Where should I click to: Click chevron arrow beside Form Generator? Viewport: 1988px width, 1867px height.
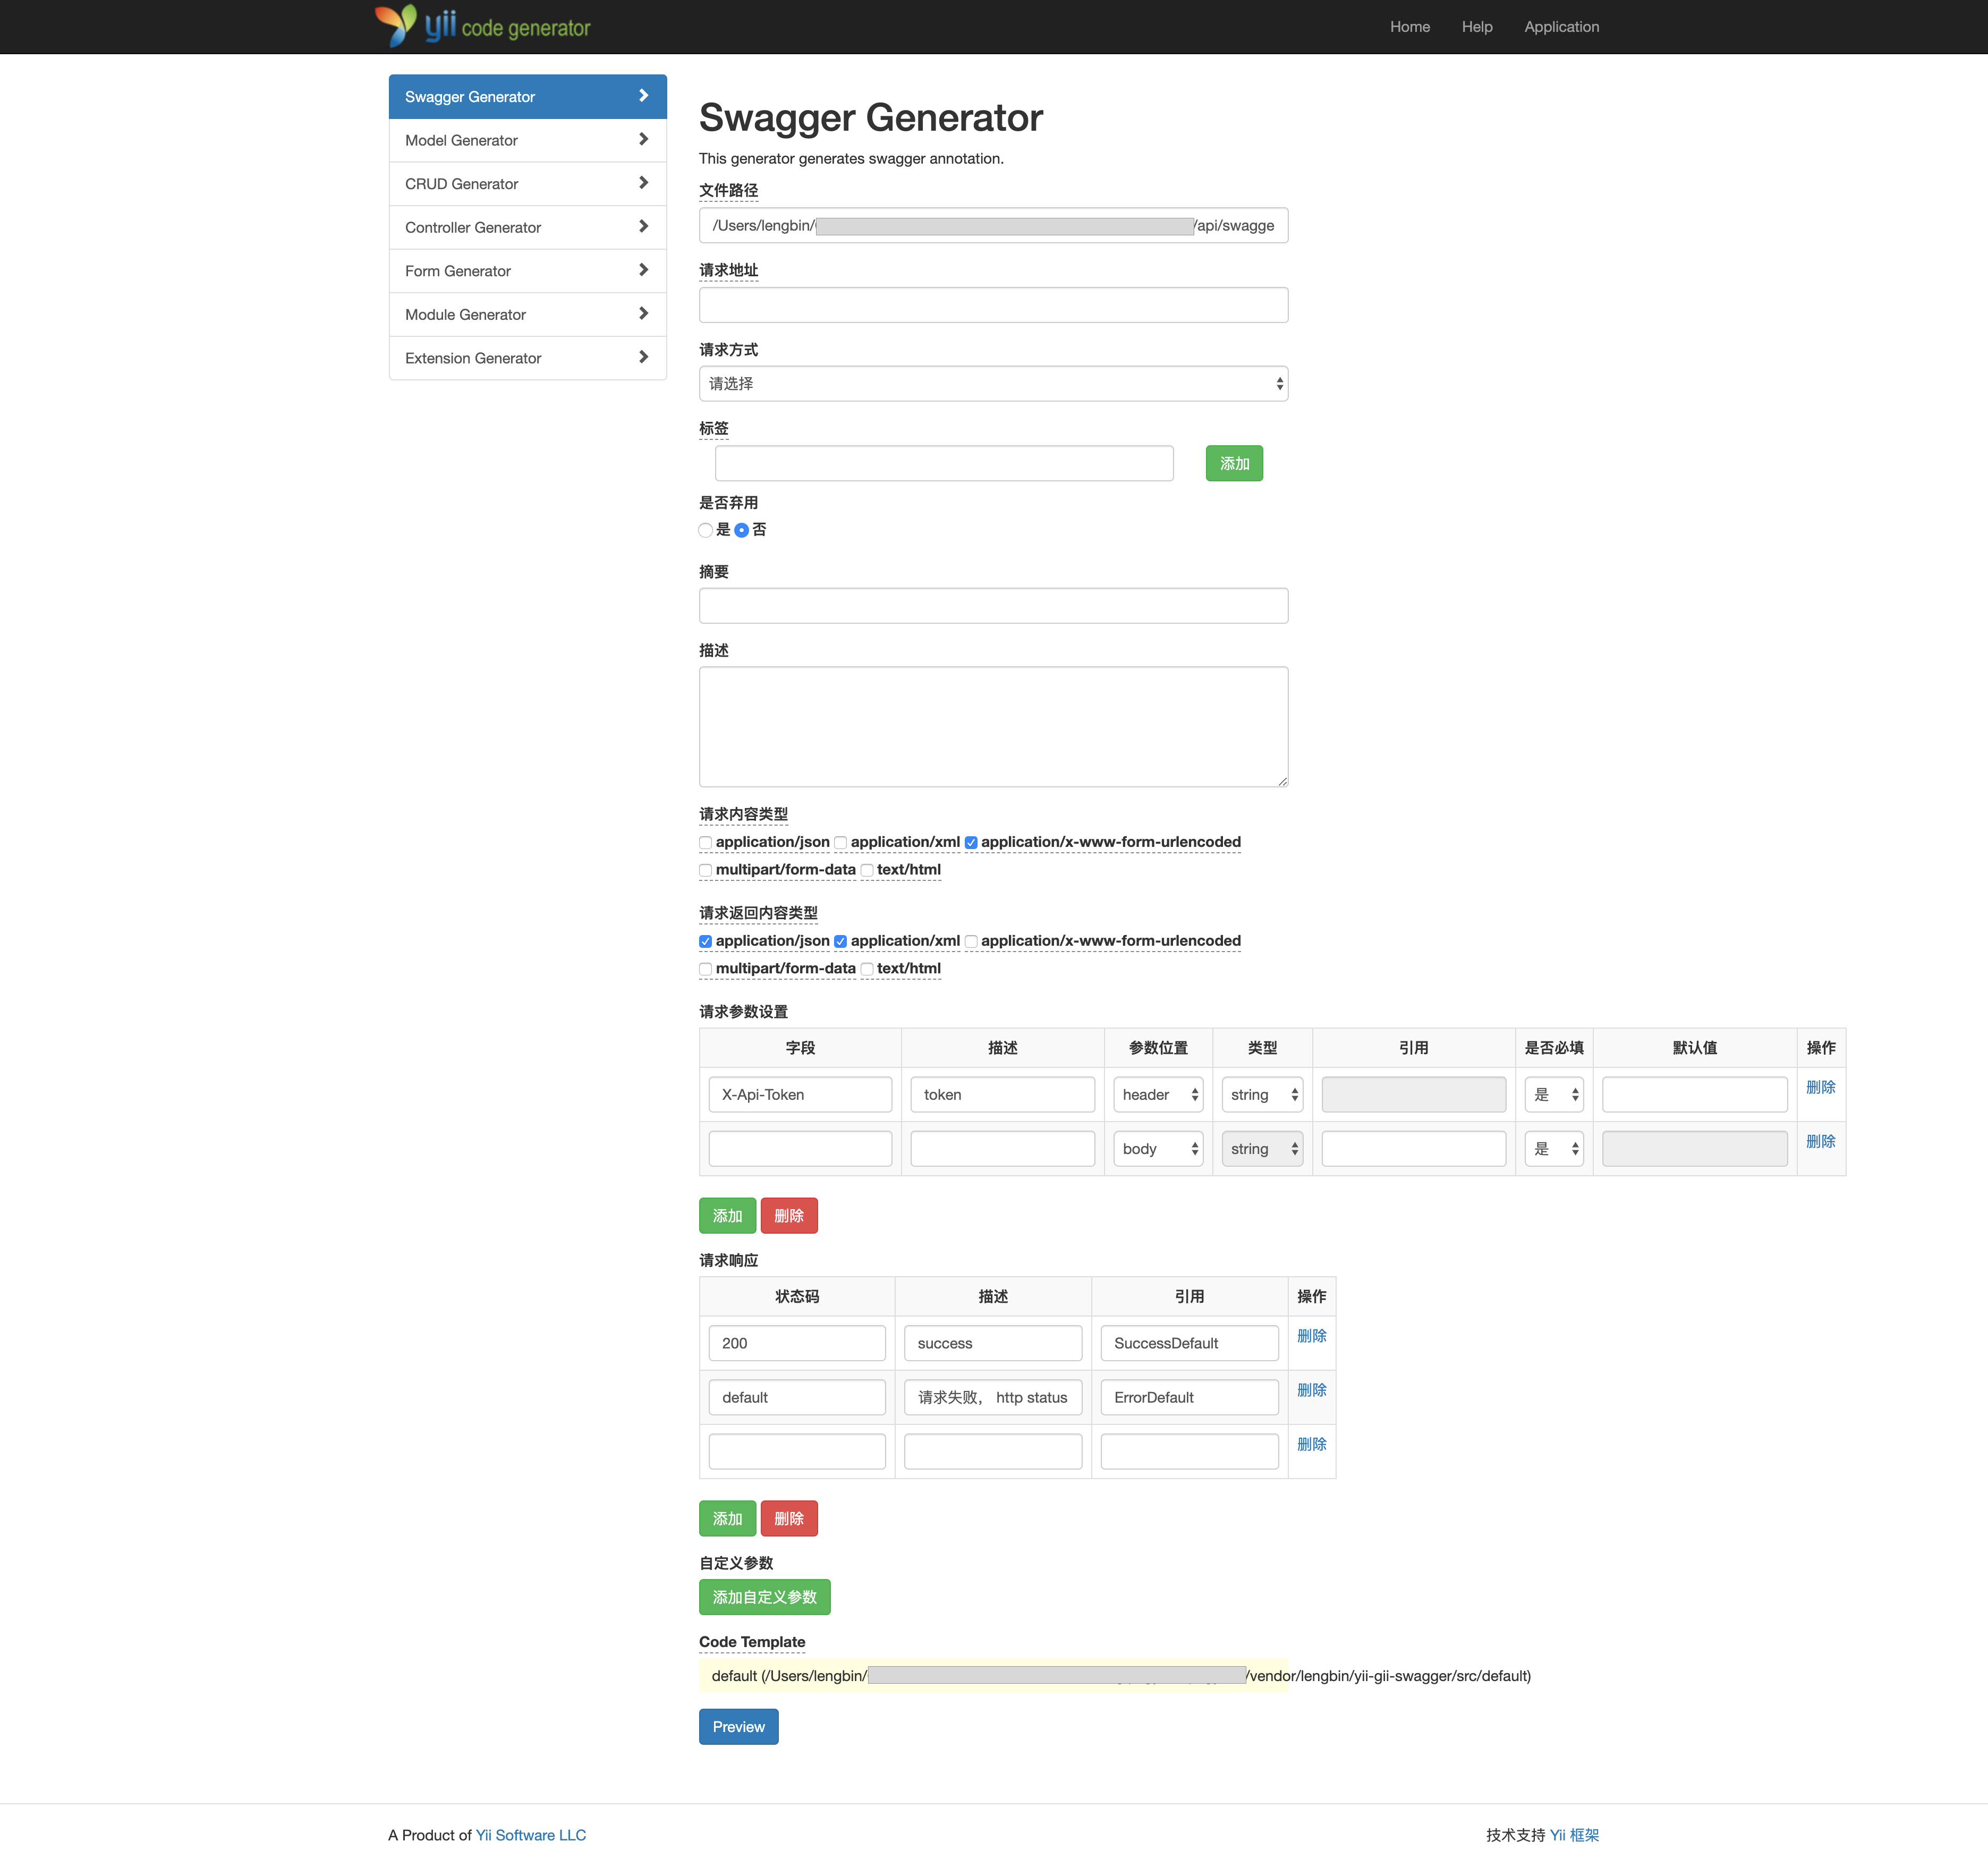[x=643, y=270]
